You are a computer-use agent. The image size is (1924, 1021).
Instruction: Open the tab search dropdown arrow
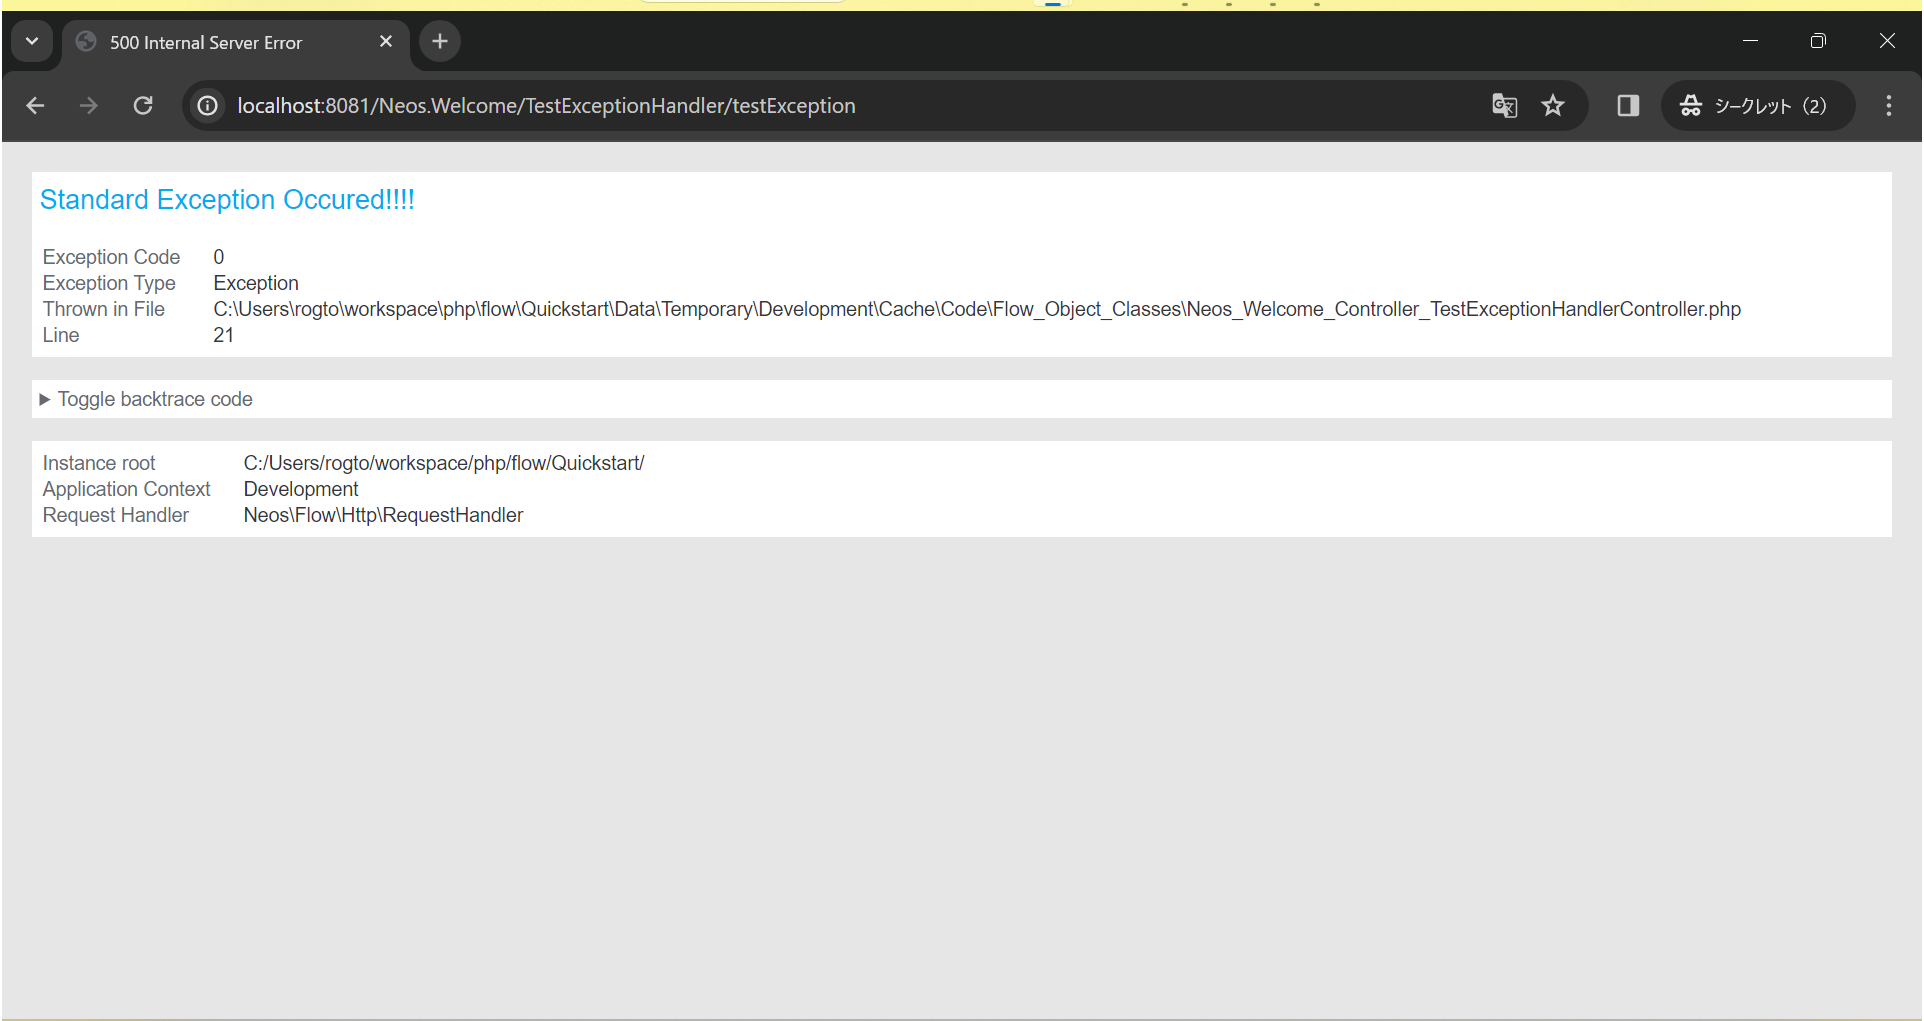[32, 42]
